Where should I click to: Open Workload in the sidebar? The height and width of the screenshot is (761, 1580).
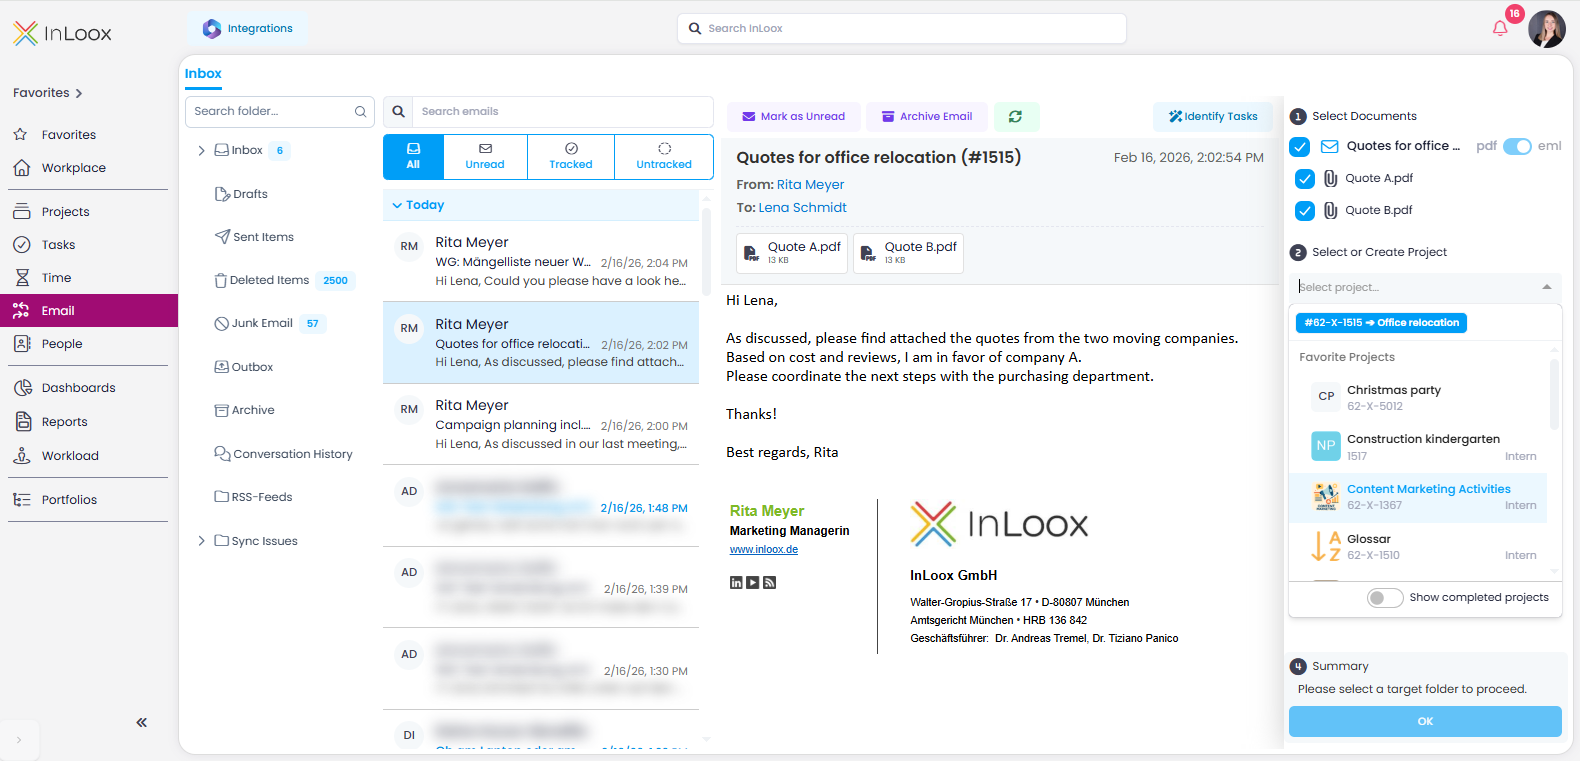pos(70,456)
